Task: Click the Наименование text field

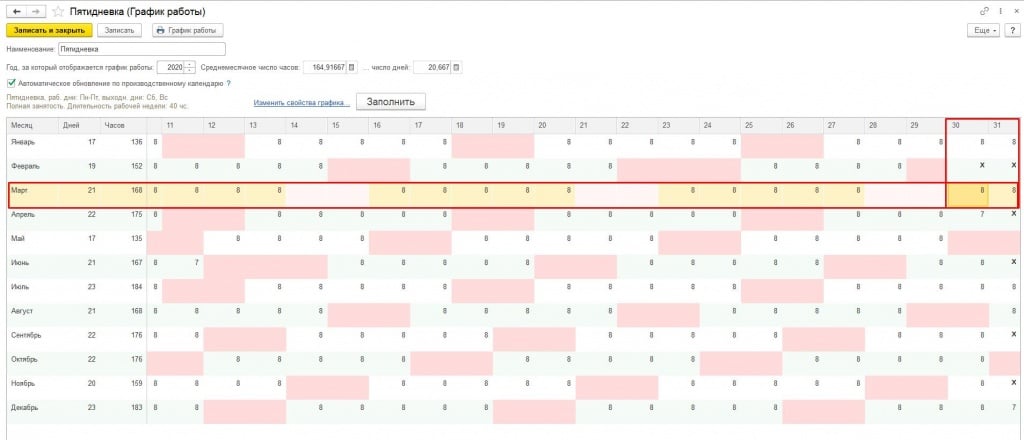Action: [140, 48]
